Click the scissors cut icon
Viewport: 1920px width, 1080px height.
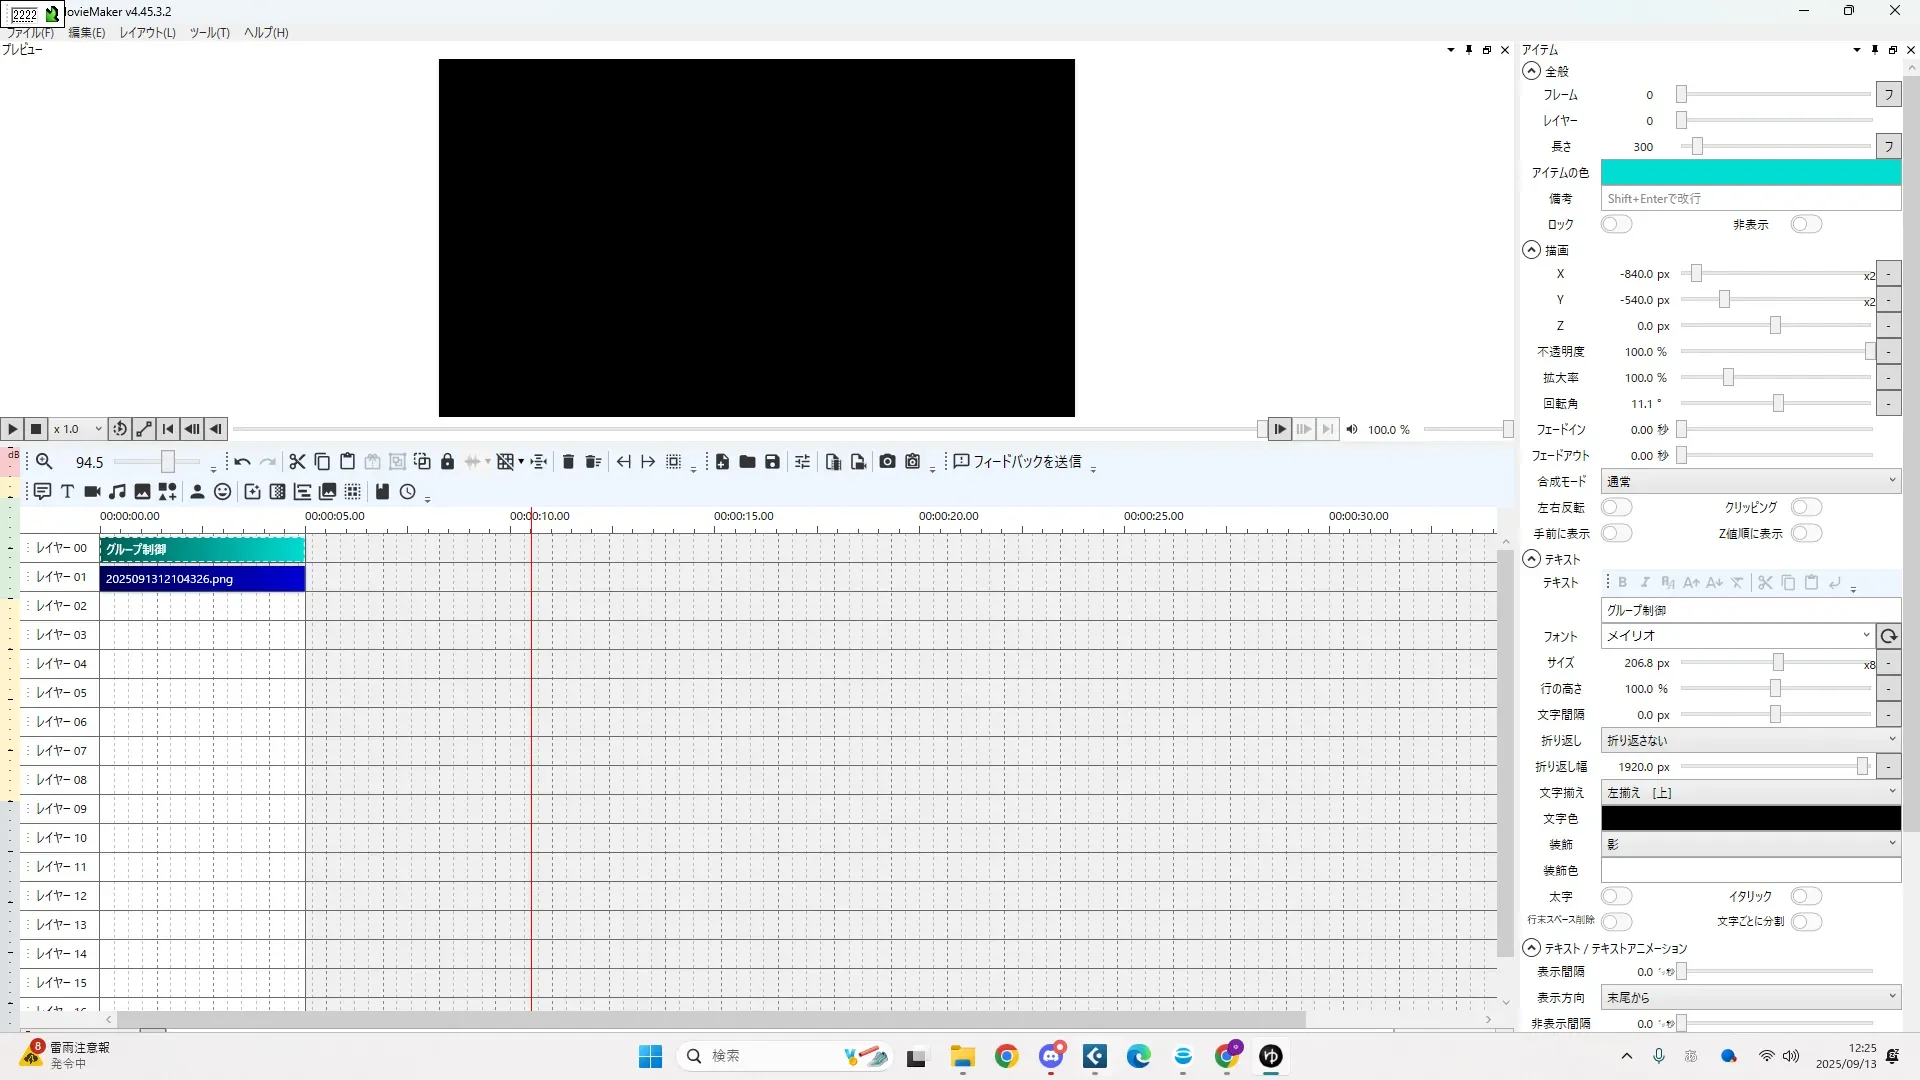297,462
